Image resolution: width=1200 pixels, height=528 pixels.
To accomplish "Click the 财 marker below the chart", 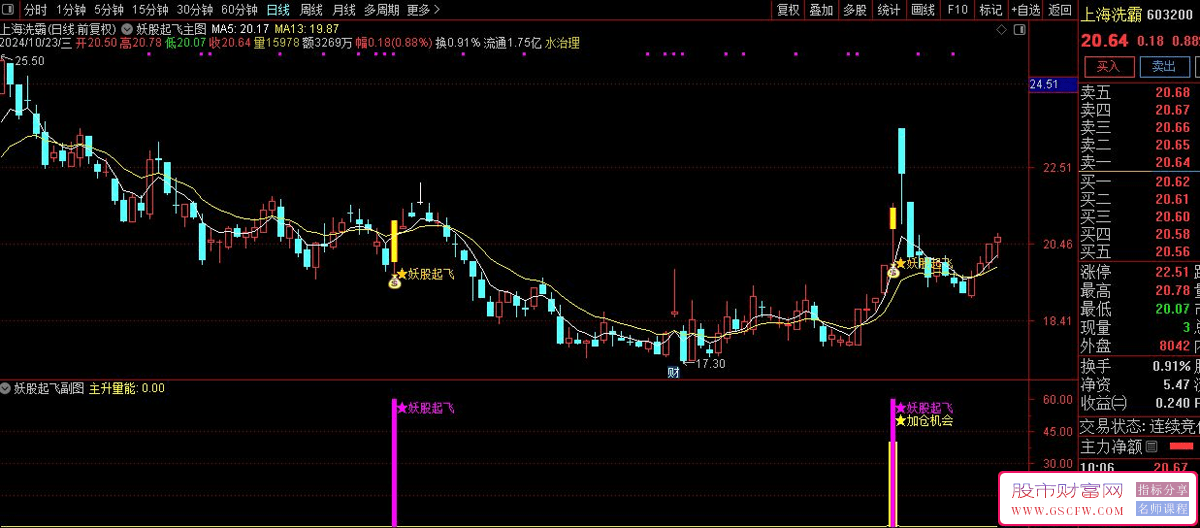I will pos(674,373).
